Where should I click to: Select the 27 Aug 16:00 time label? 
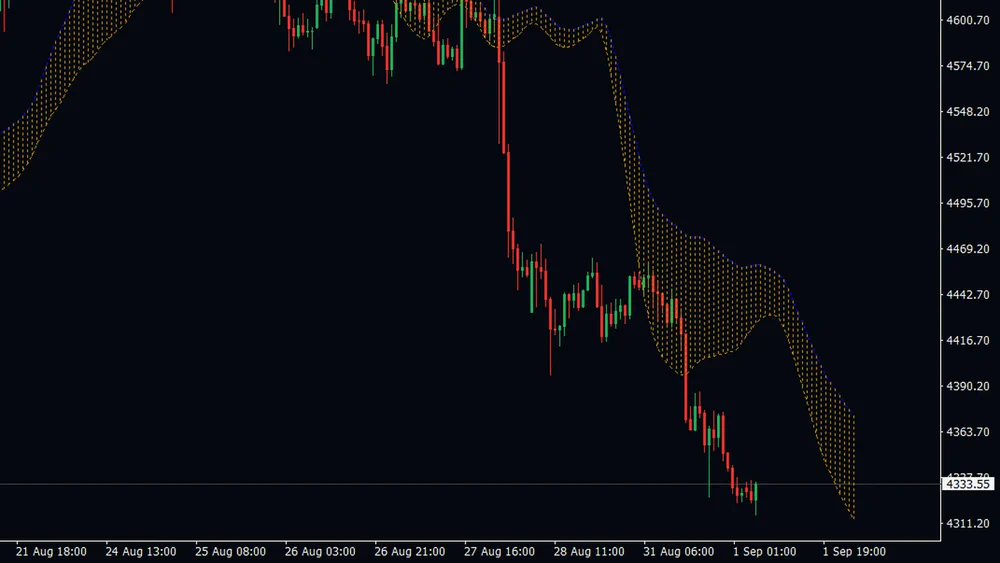click(x=499, y=552)
